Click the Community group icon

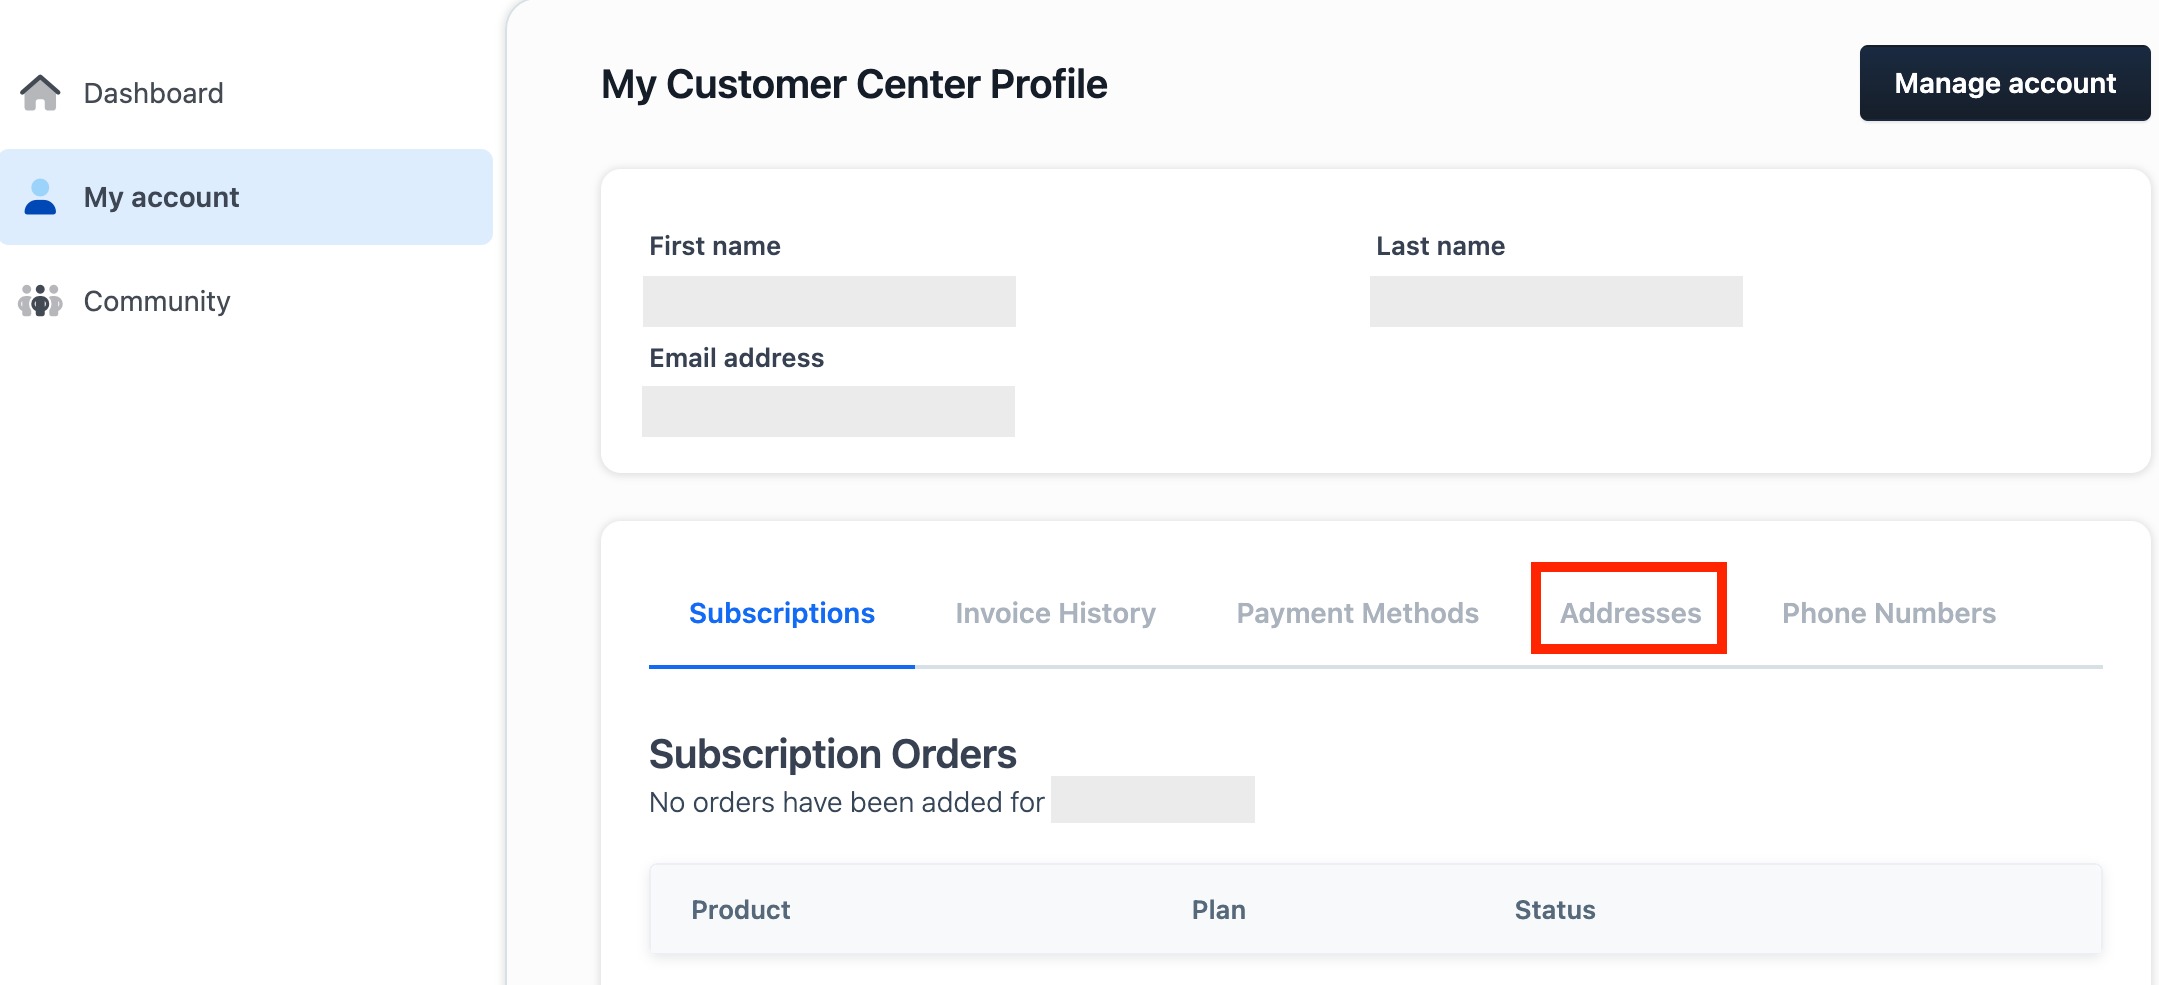click(40, 300)
